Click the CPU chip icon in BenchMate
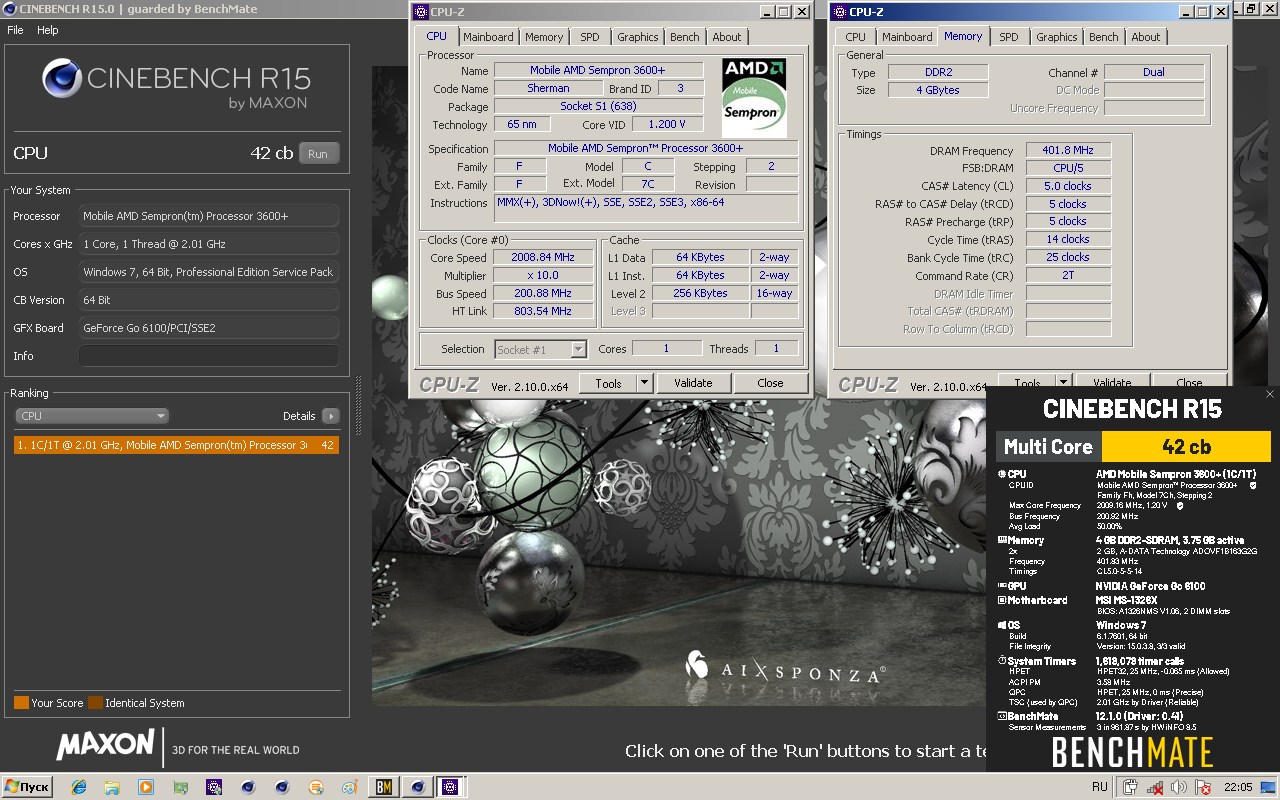 pyautogui.click(x=1002, y=474)
